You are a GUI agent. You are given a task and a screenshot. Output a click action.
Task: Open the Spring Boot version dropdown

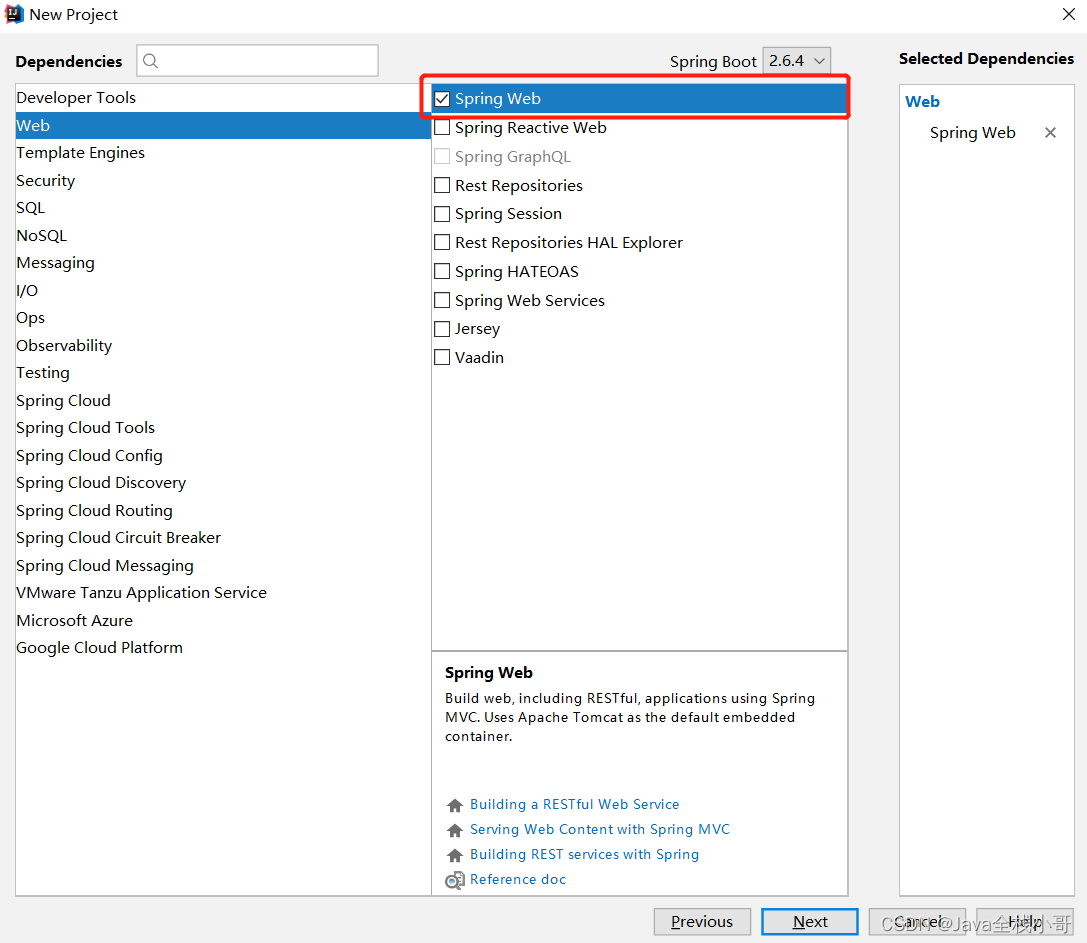tap(797, 61)
